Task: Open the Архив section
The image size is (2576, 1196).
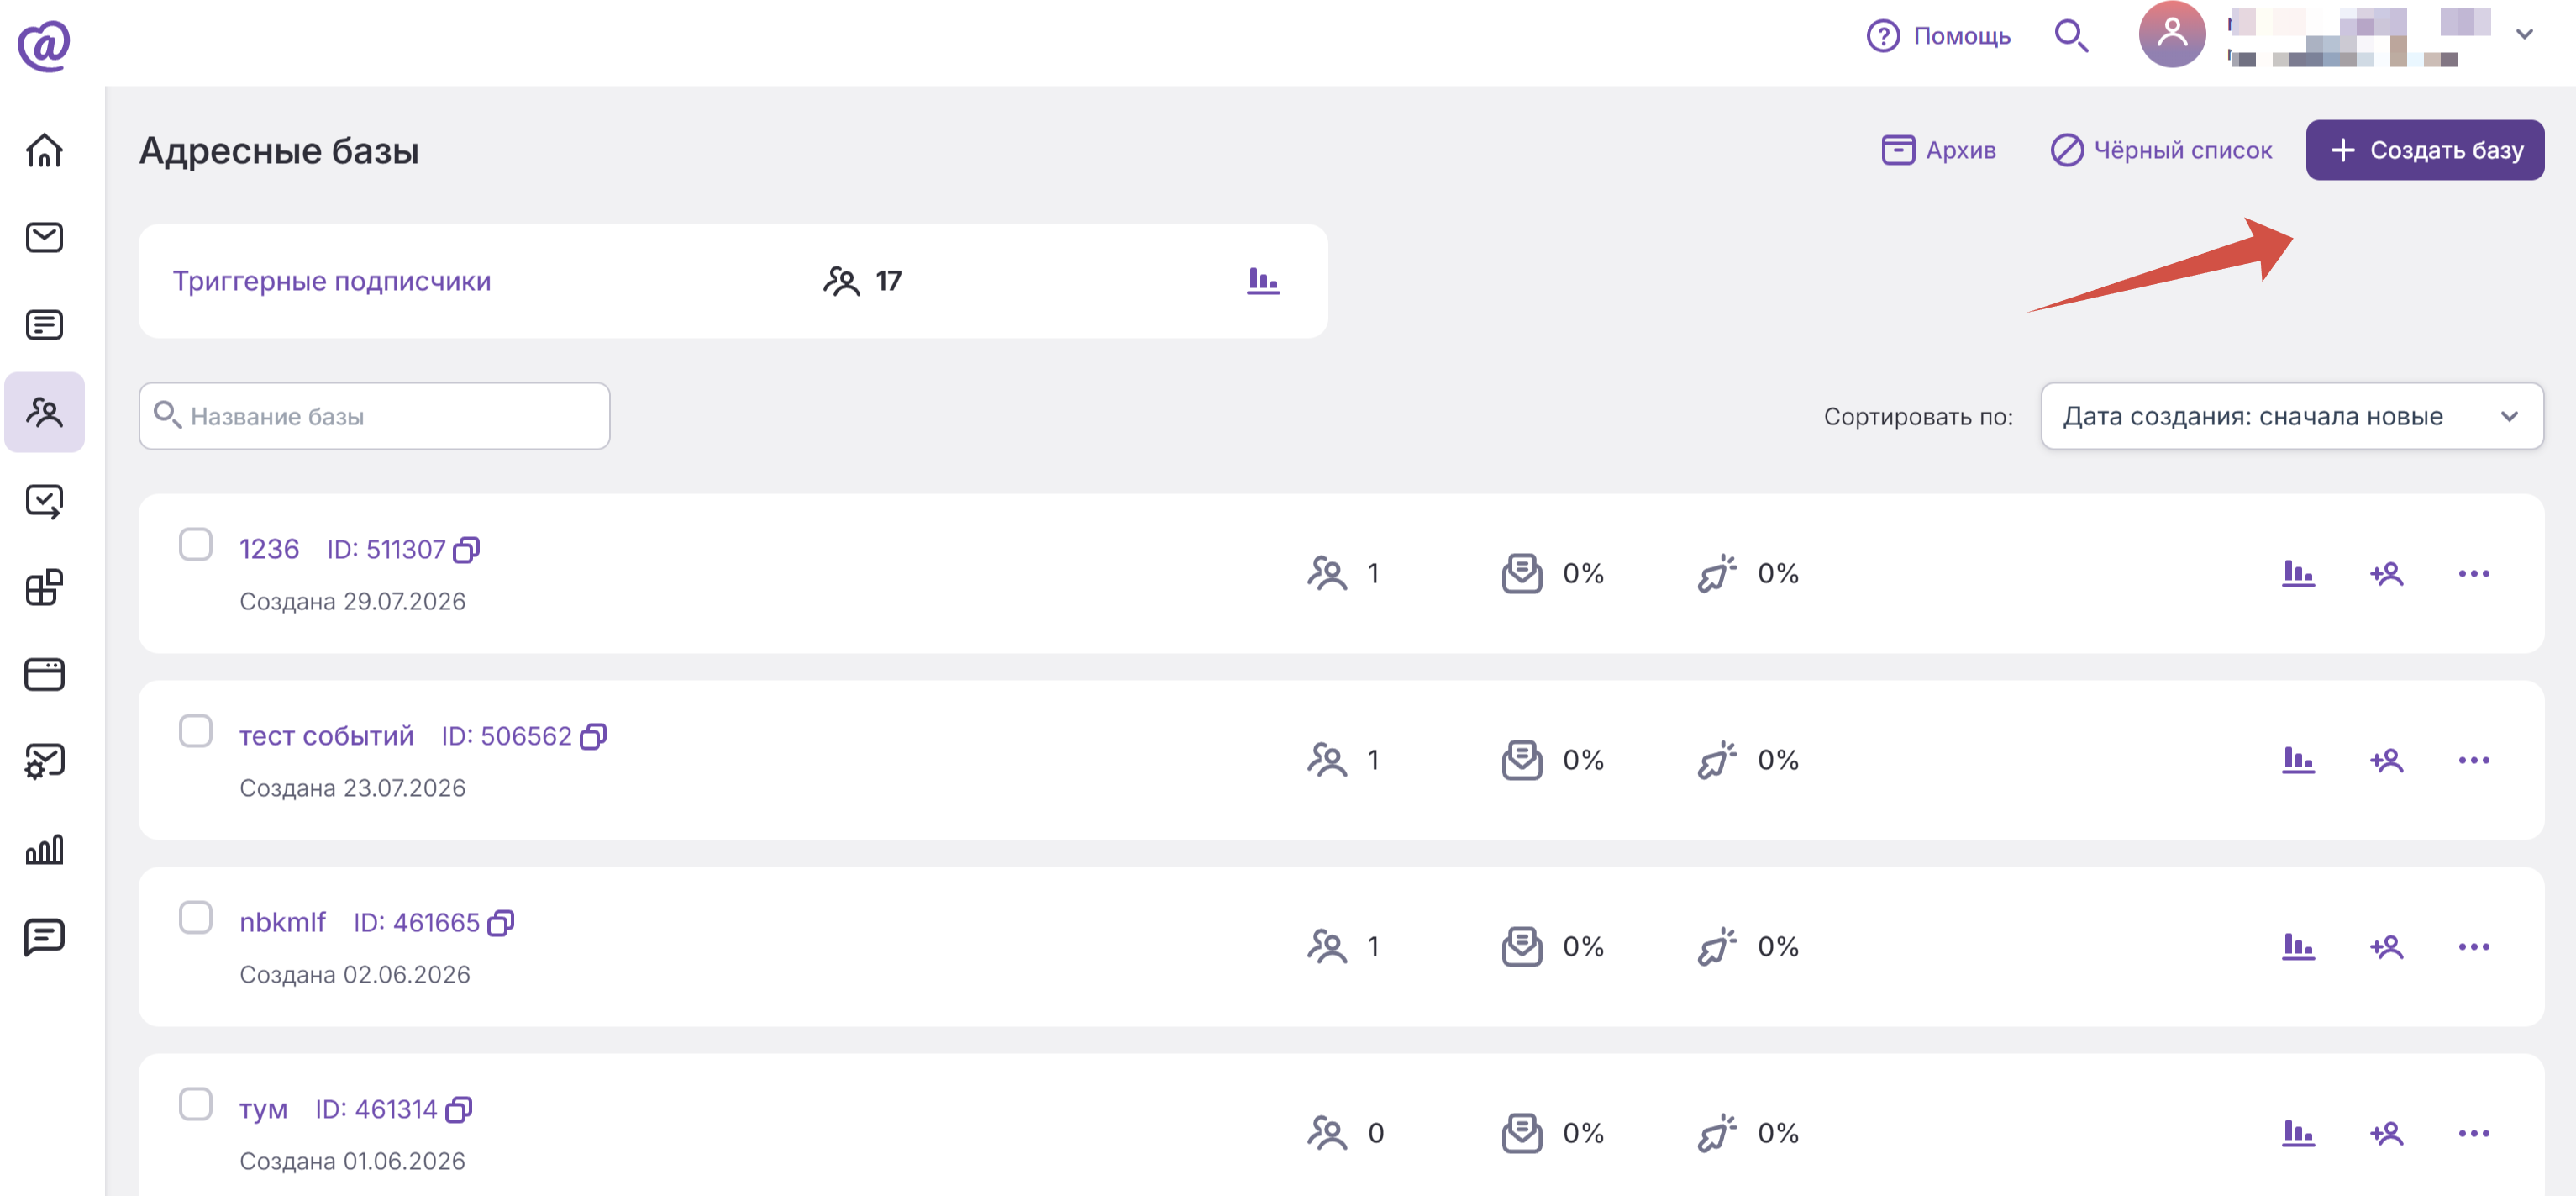Action: pos(1938,150)
